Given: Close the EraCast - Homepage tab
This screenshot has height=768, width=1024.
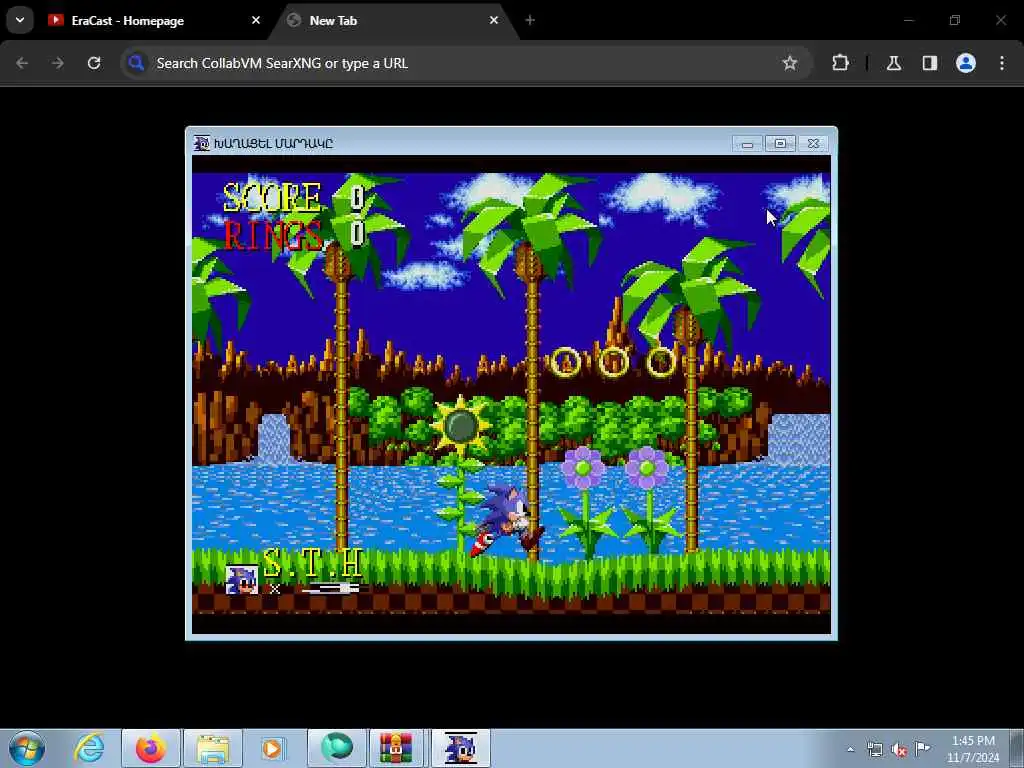Looking at the screenshot, I should 256,20.
